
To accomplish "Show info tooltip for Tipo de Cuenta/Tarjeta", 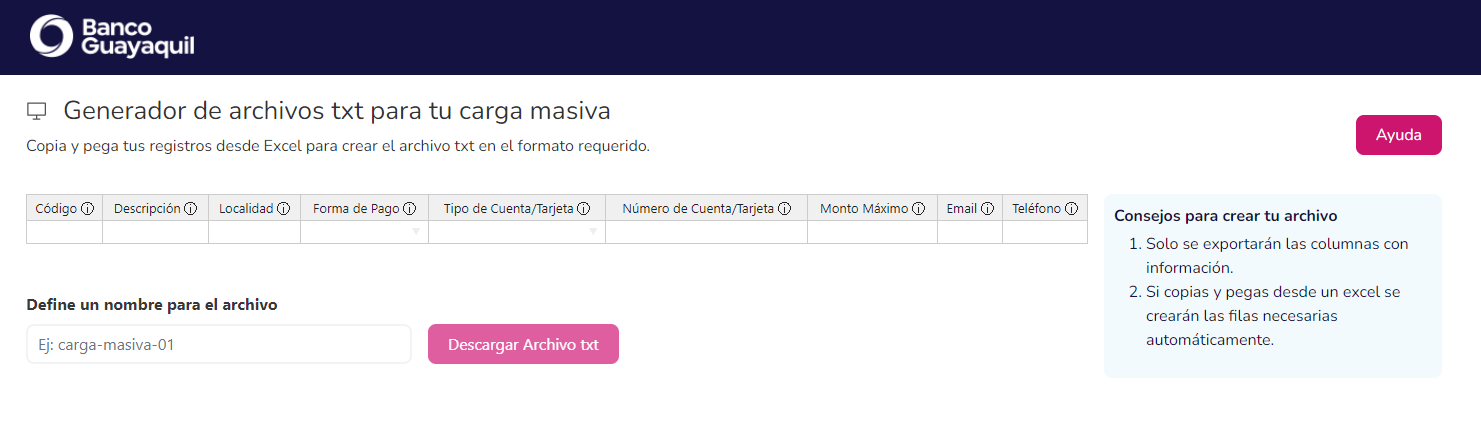I will [x=584, y=209].
